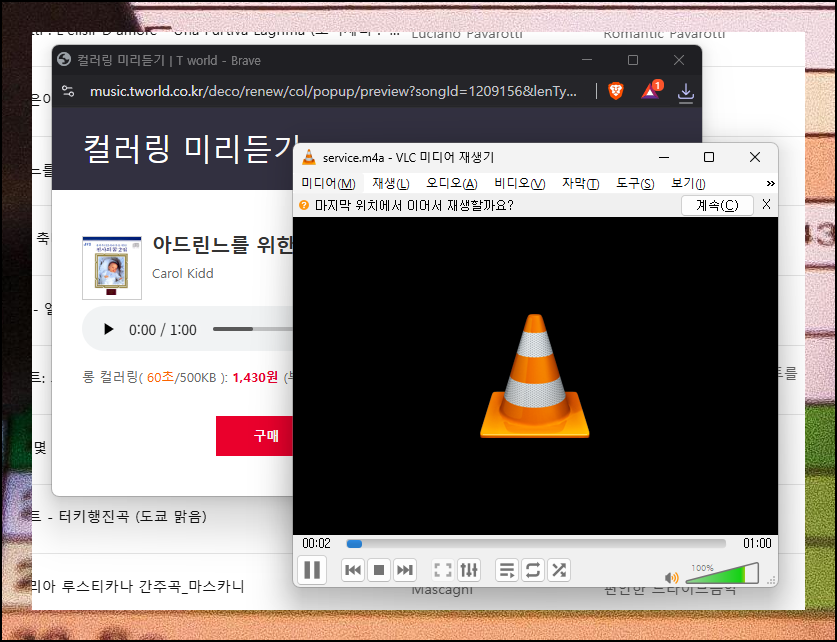Screen dimensions: 837x642
Task: Play the preview in Brave popup
Action: 108,329
